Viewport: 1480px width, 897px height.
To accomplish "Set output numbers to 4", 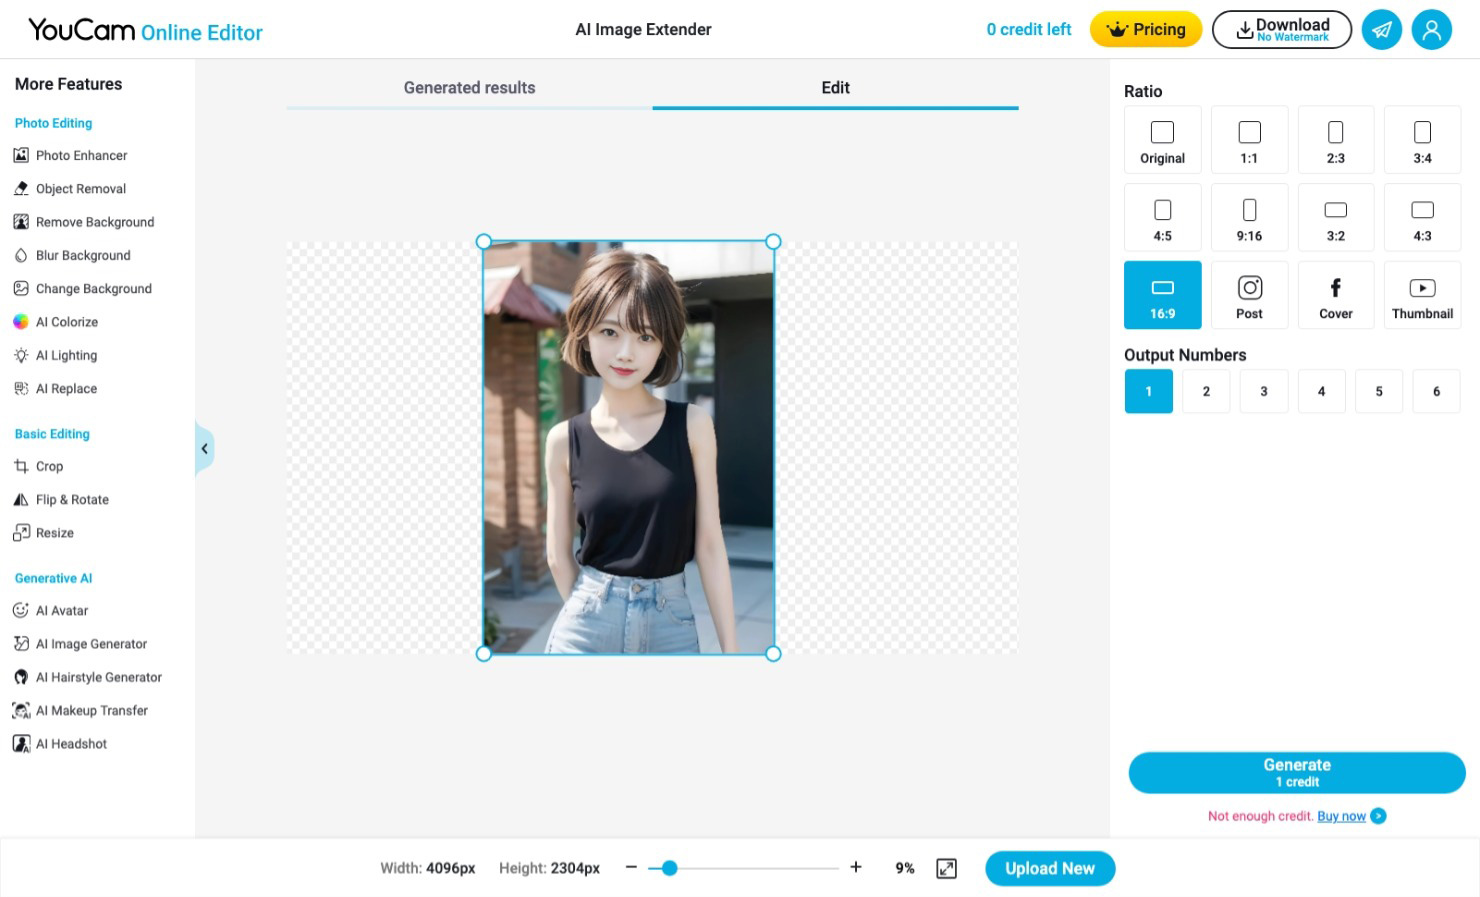I will click(x=1321, y=392).
